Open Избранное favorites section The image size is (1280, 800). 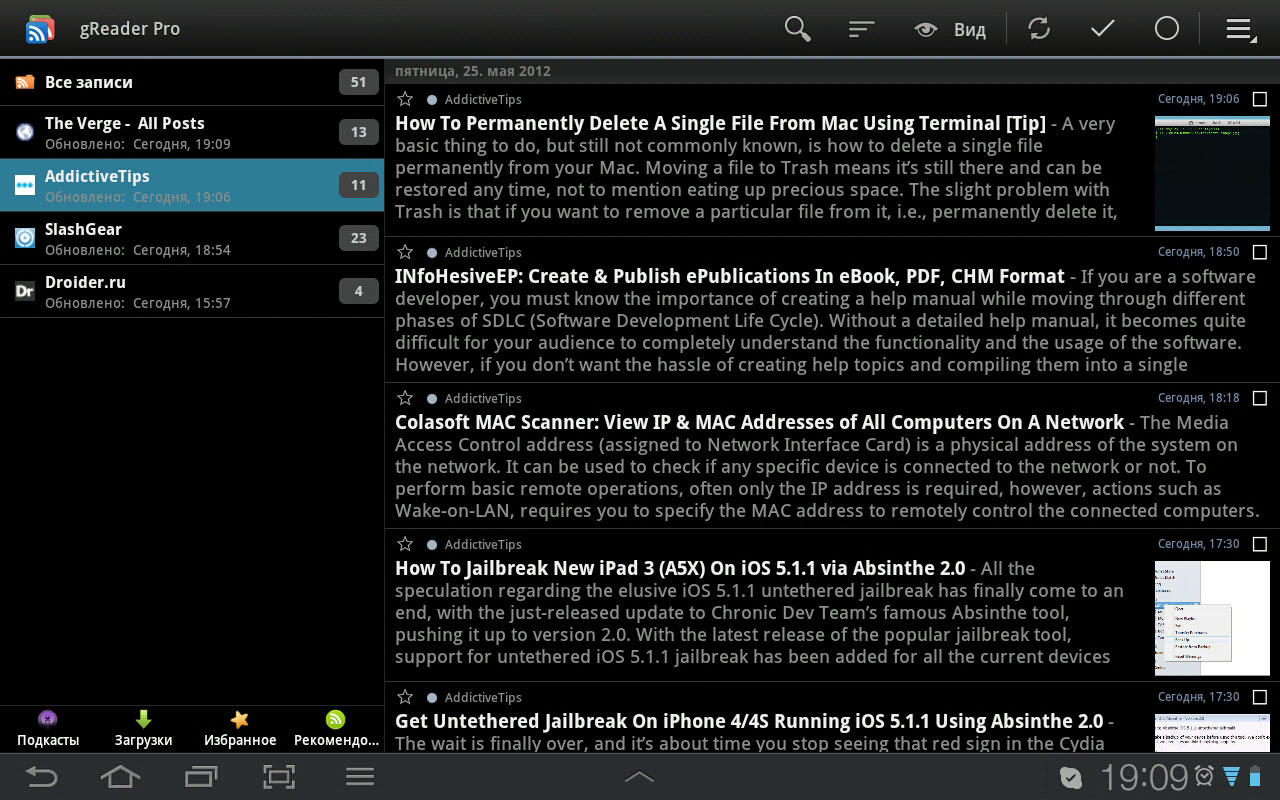pyautogui.click(x=240, y=729)
